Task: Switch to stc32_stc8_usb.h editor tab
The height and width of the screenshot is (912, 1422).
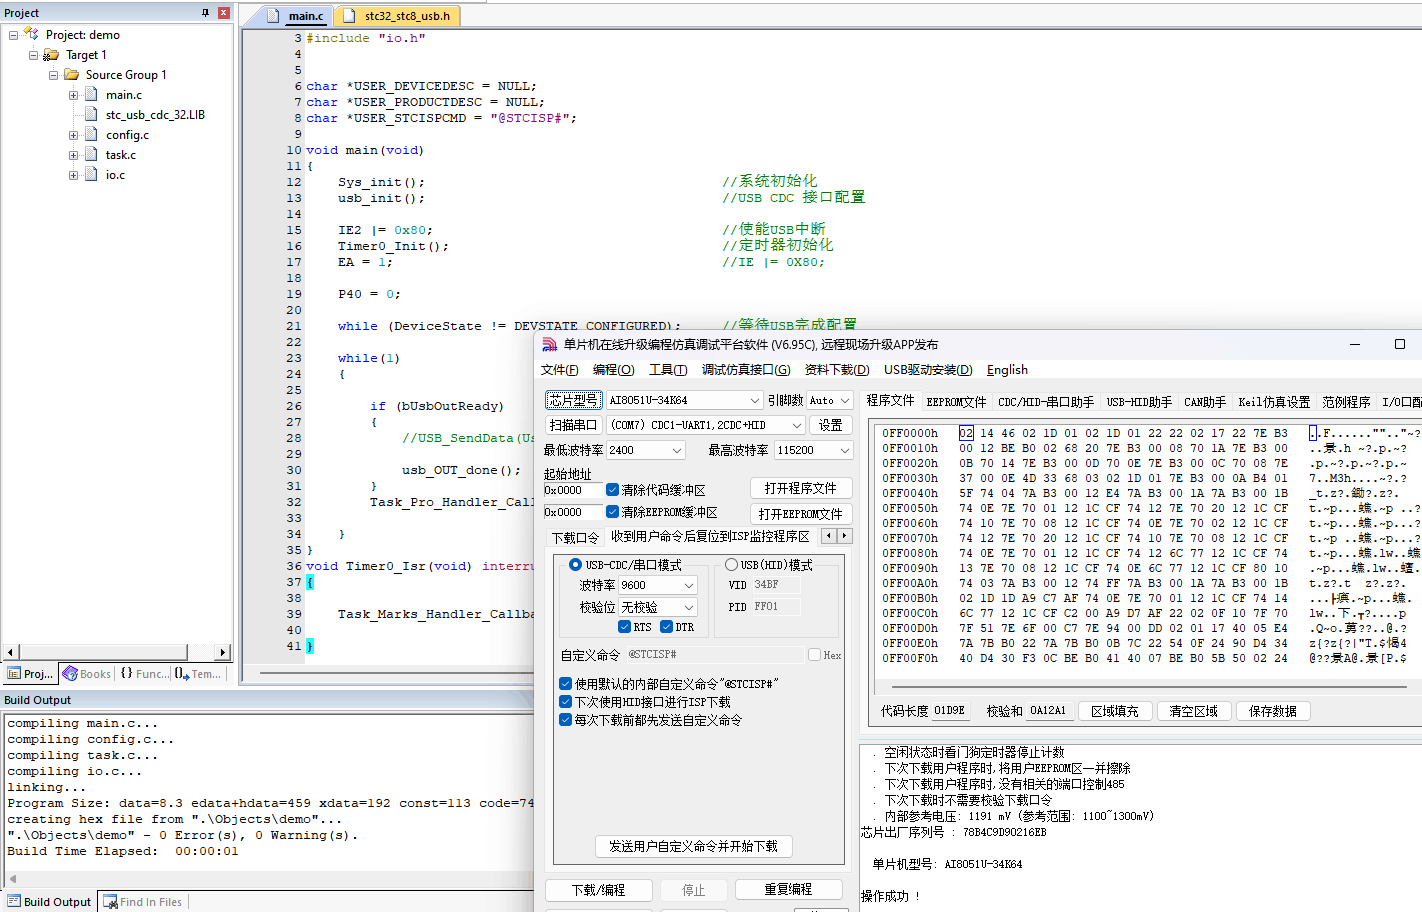Action: pyautogui.click(x=406, y=16)
